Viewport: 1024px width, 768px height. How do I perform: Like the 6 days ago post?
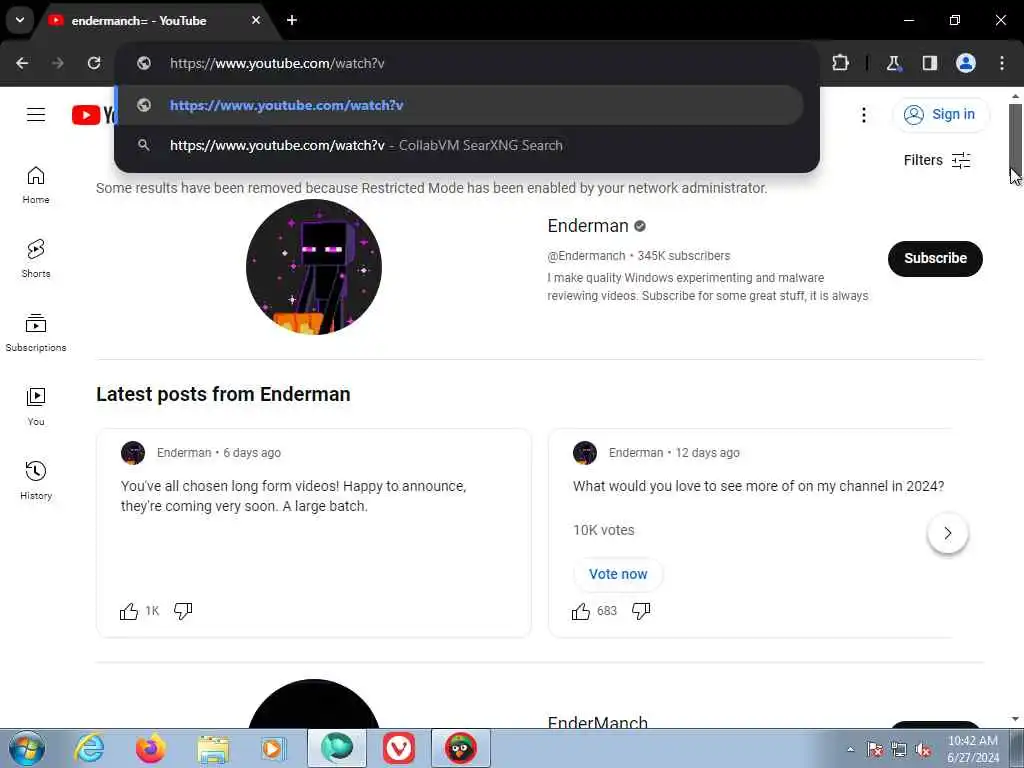pos(129,611)
